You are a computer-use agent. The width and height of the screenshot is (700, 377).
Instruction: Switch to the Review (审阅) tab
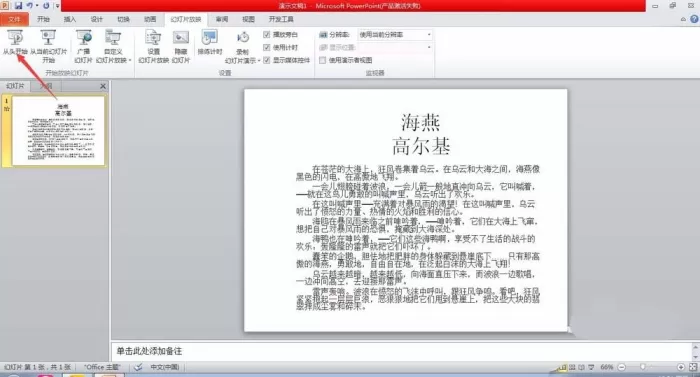[222, 19]
